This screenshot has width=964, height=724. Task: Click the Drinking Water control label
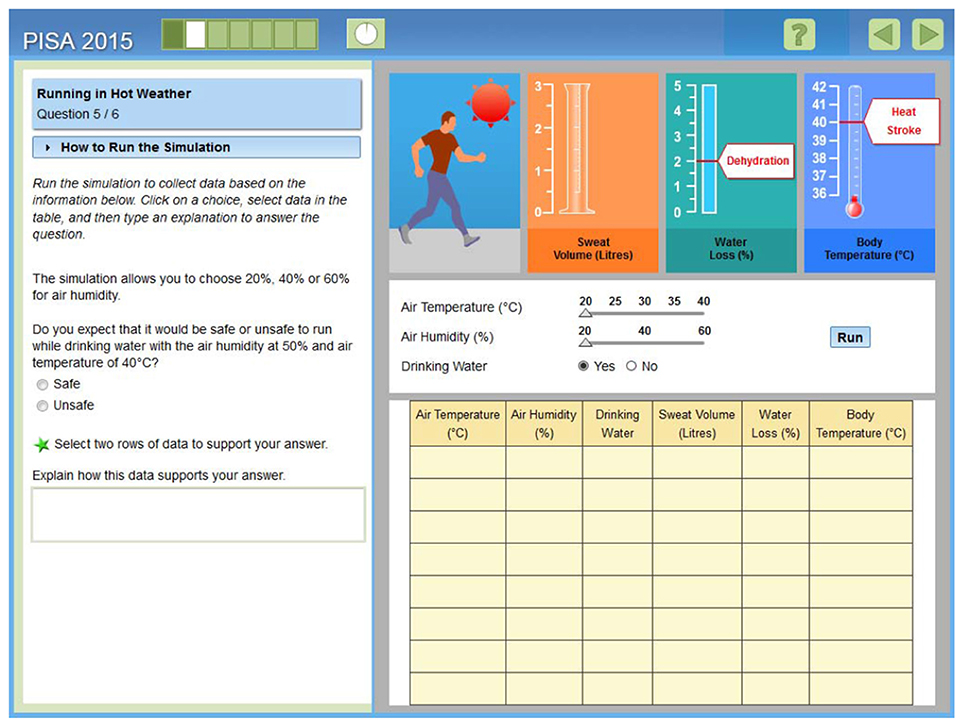[x=444, y=366]
